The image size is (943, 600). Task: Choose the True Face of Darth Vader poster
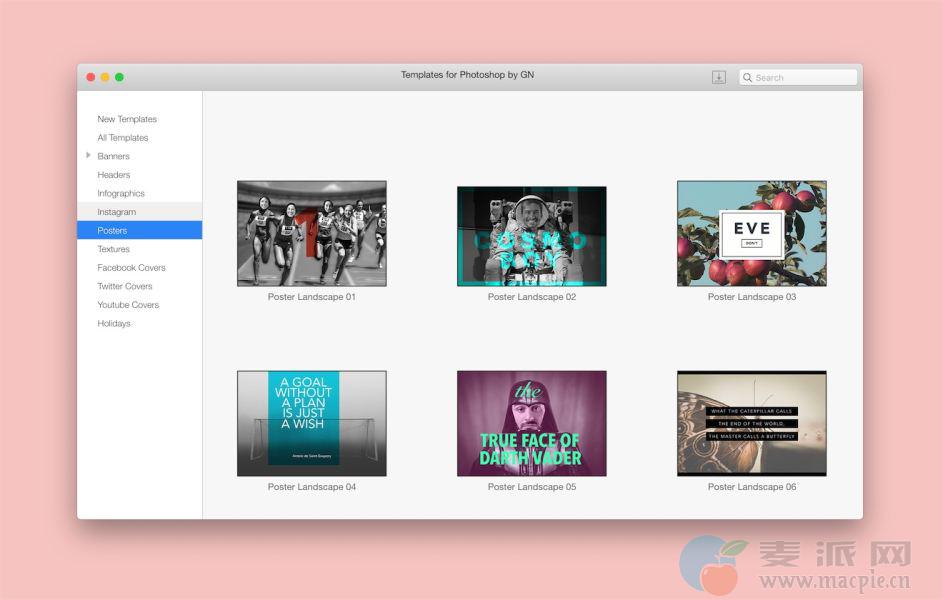tap(531, 423)
